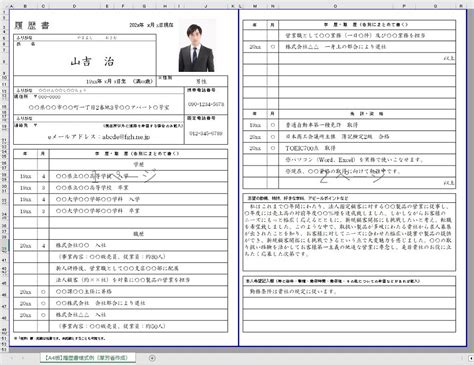Image resolution: width=474 pixels, height=365 pixels.
Task: Click the date cell 202x年 x月 x日現在
Action: pyautogui.click(x=151, y=25)
